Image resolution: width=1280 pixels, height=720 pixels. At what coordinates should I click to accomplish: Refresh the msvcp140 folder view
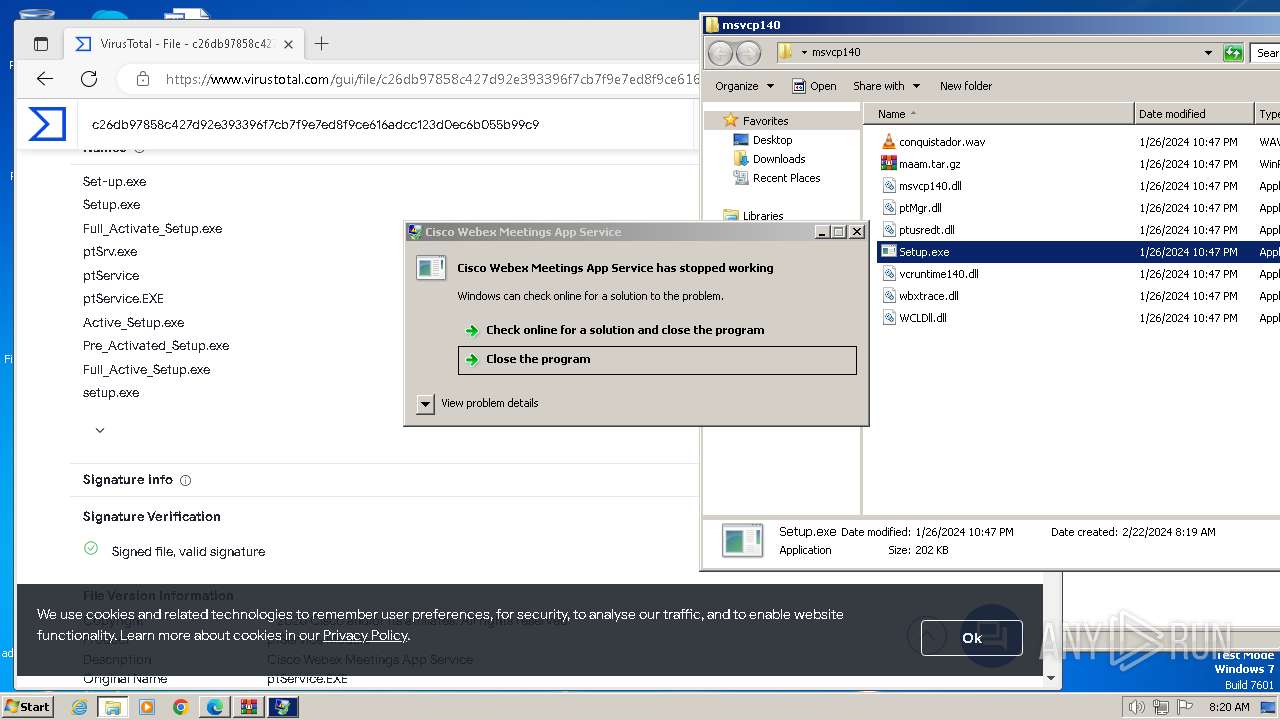coord(1233,52)
